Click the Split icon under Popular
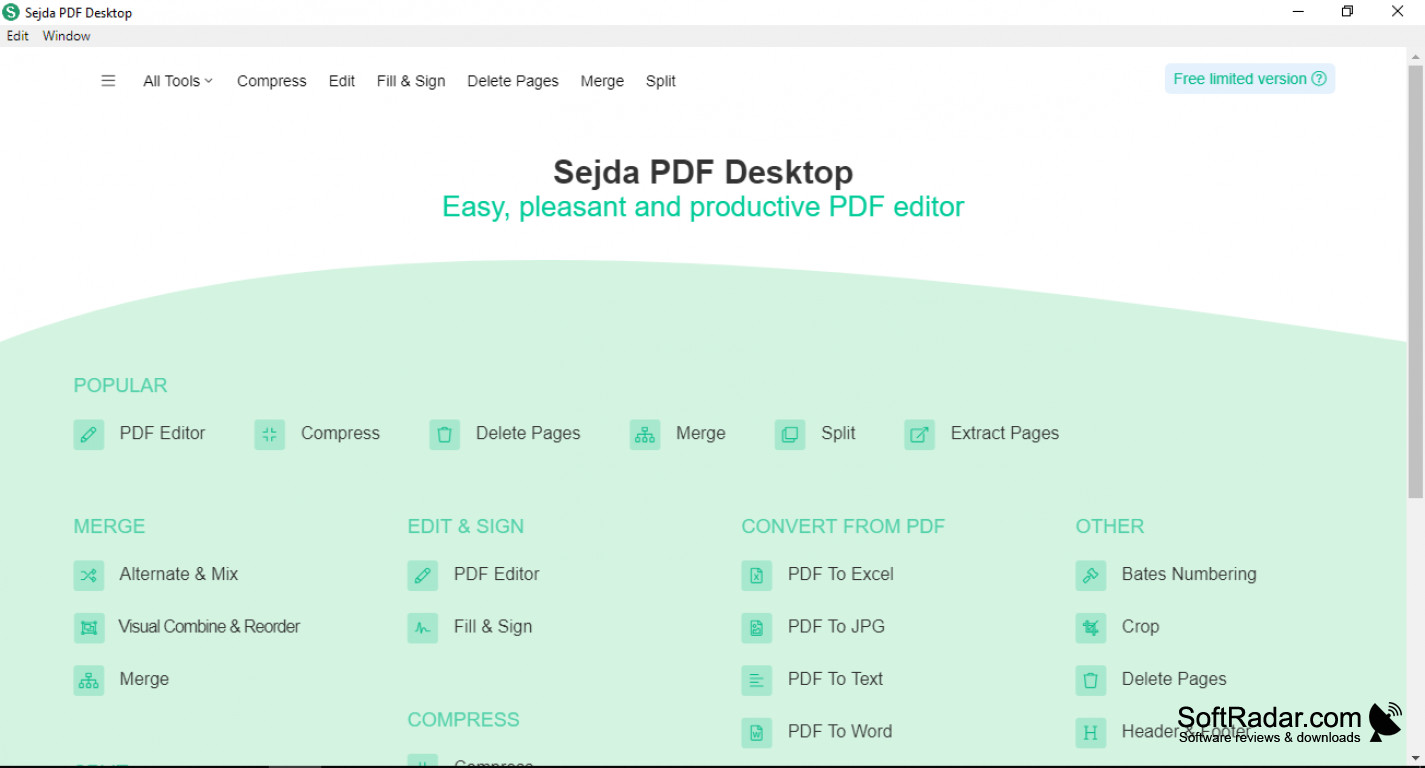The width and height of the screenshot is (1425, 768). (790, 434)
